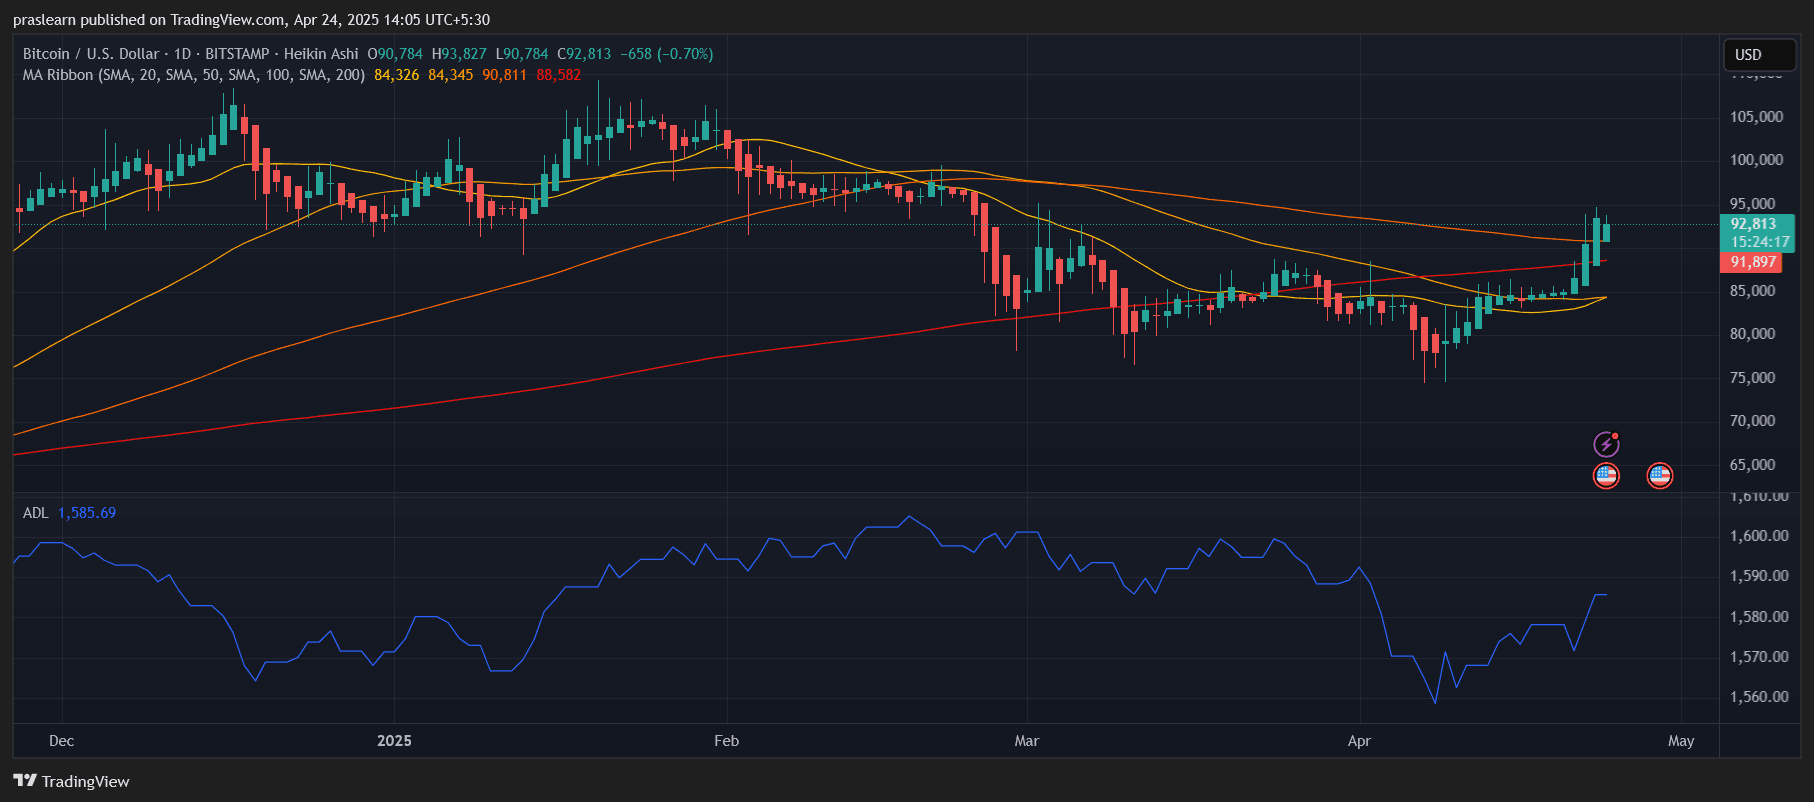Select the MA Ribbon indicator legend
The image size is (1814, 802).
[x=194, y=75]
